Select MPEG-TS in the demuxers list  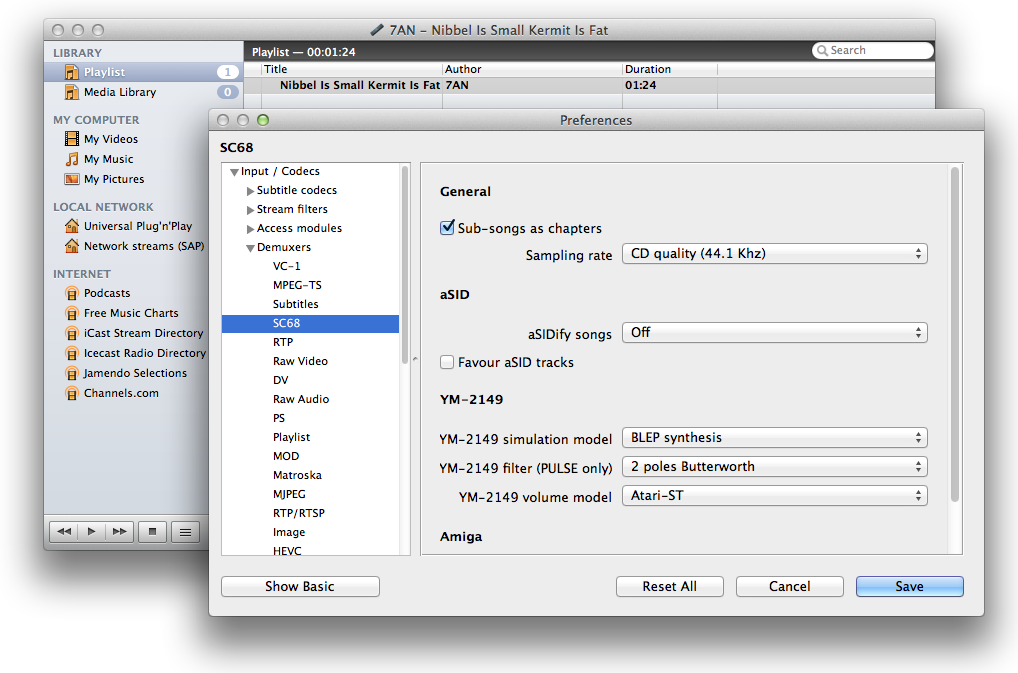pos(297,285)
